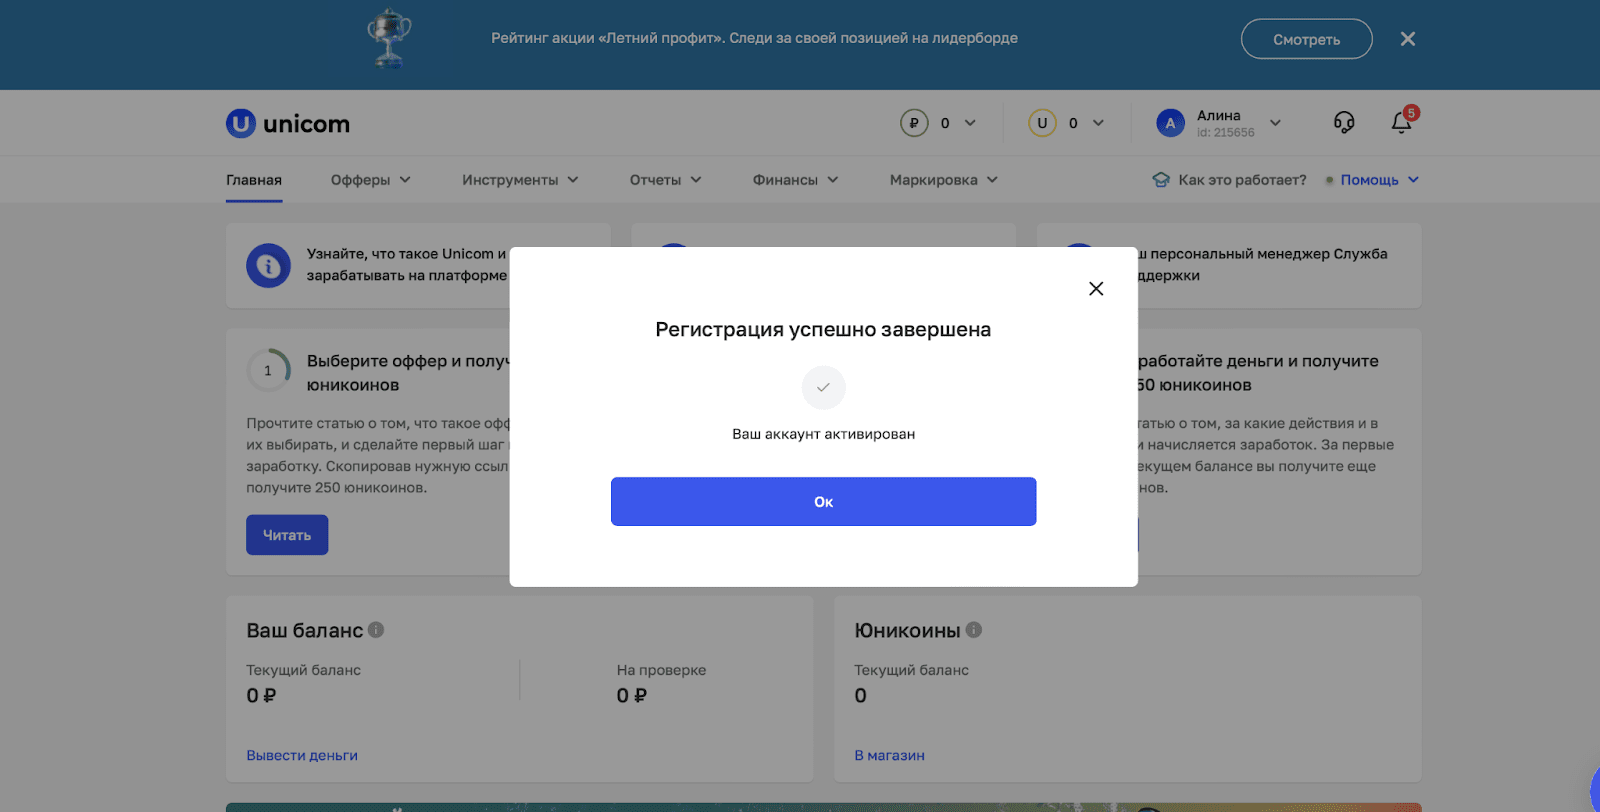The width and height of the screenshot is (1600, 812).
Task: Open the Маркировка menu
Action: tap(944, 180)
